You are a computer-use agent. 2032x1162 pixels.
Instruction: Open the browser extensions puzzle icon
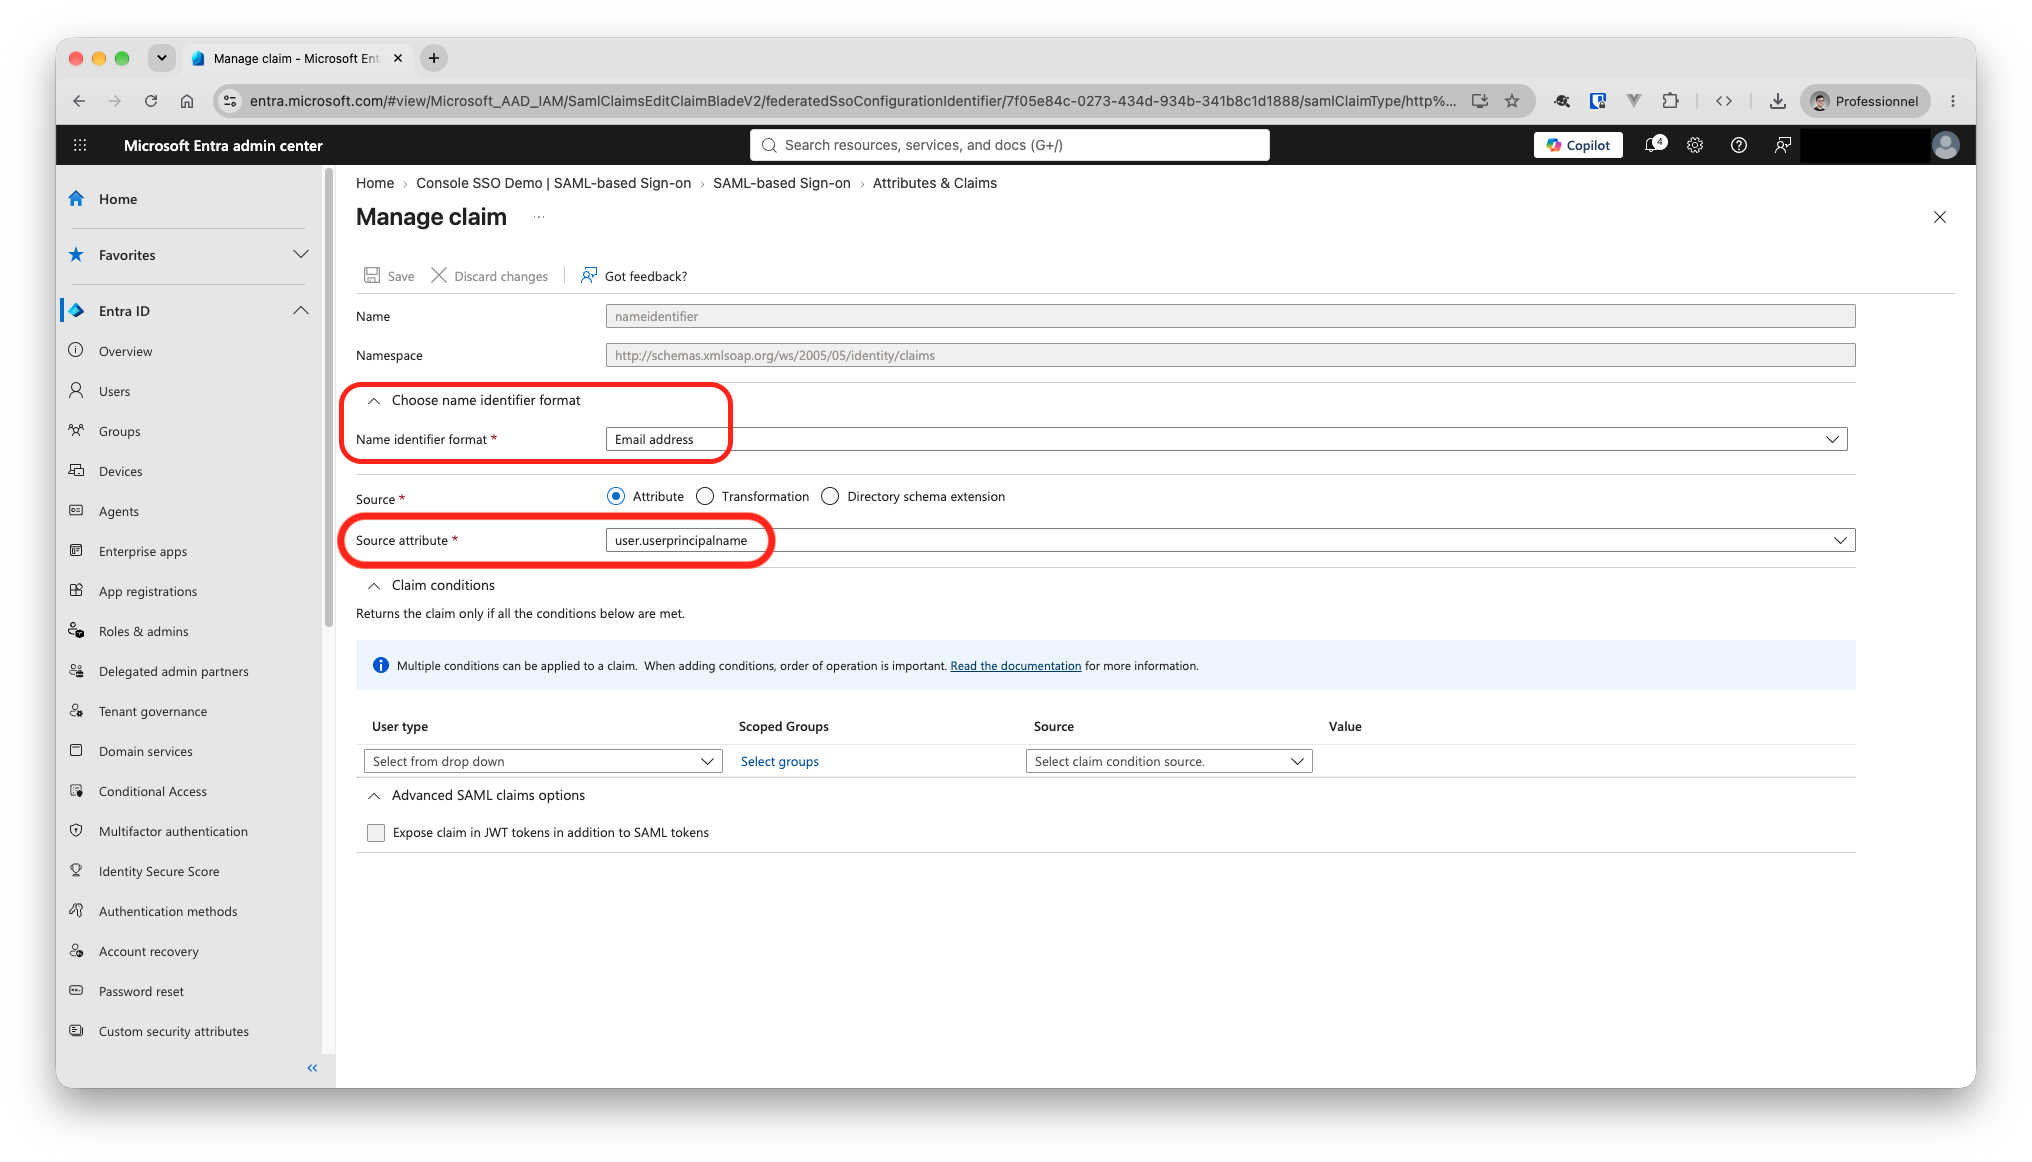(x=1670, y=101)
